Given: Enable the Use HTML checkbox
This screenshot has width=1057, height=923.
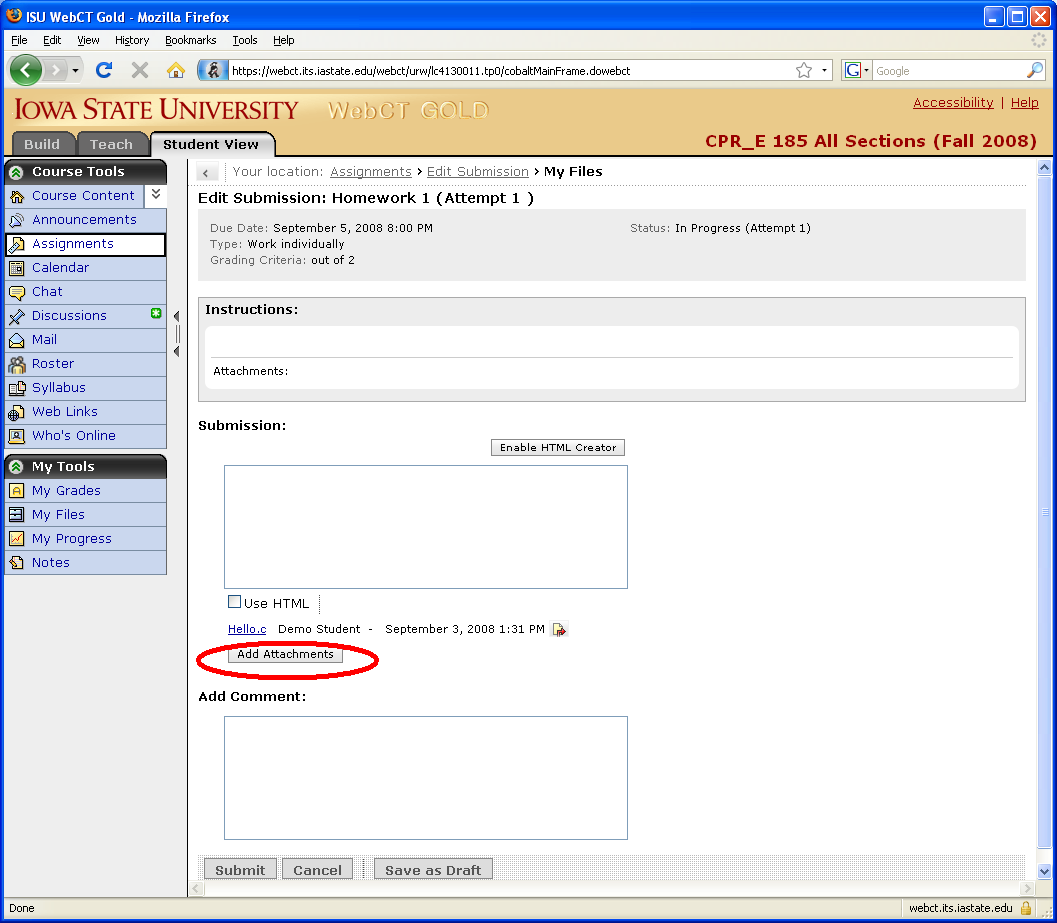Looking at the screenshot, I should (235, 602).
